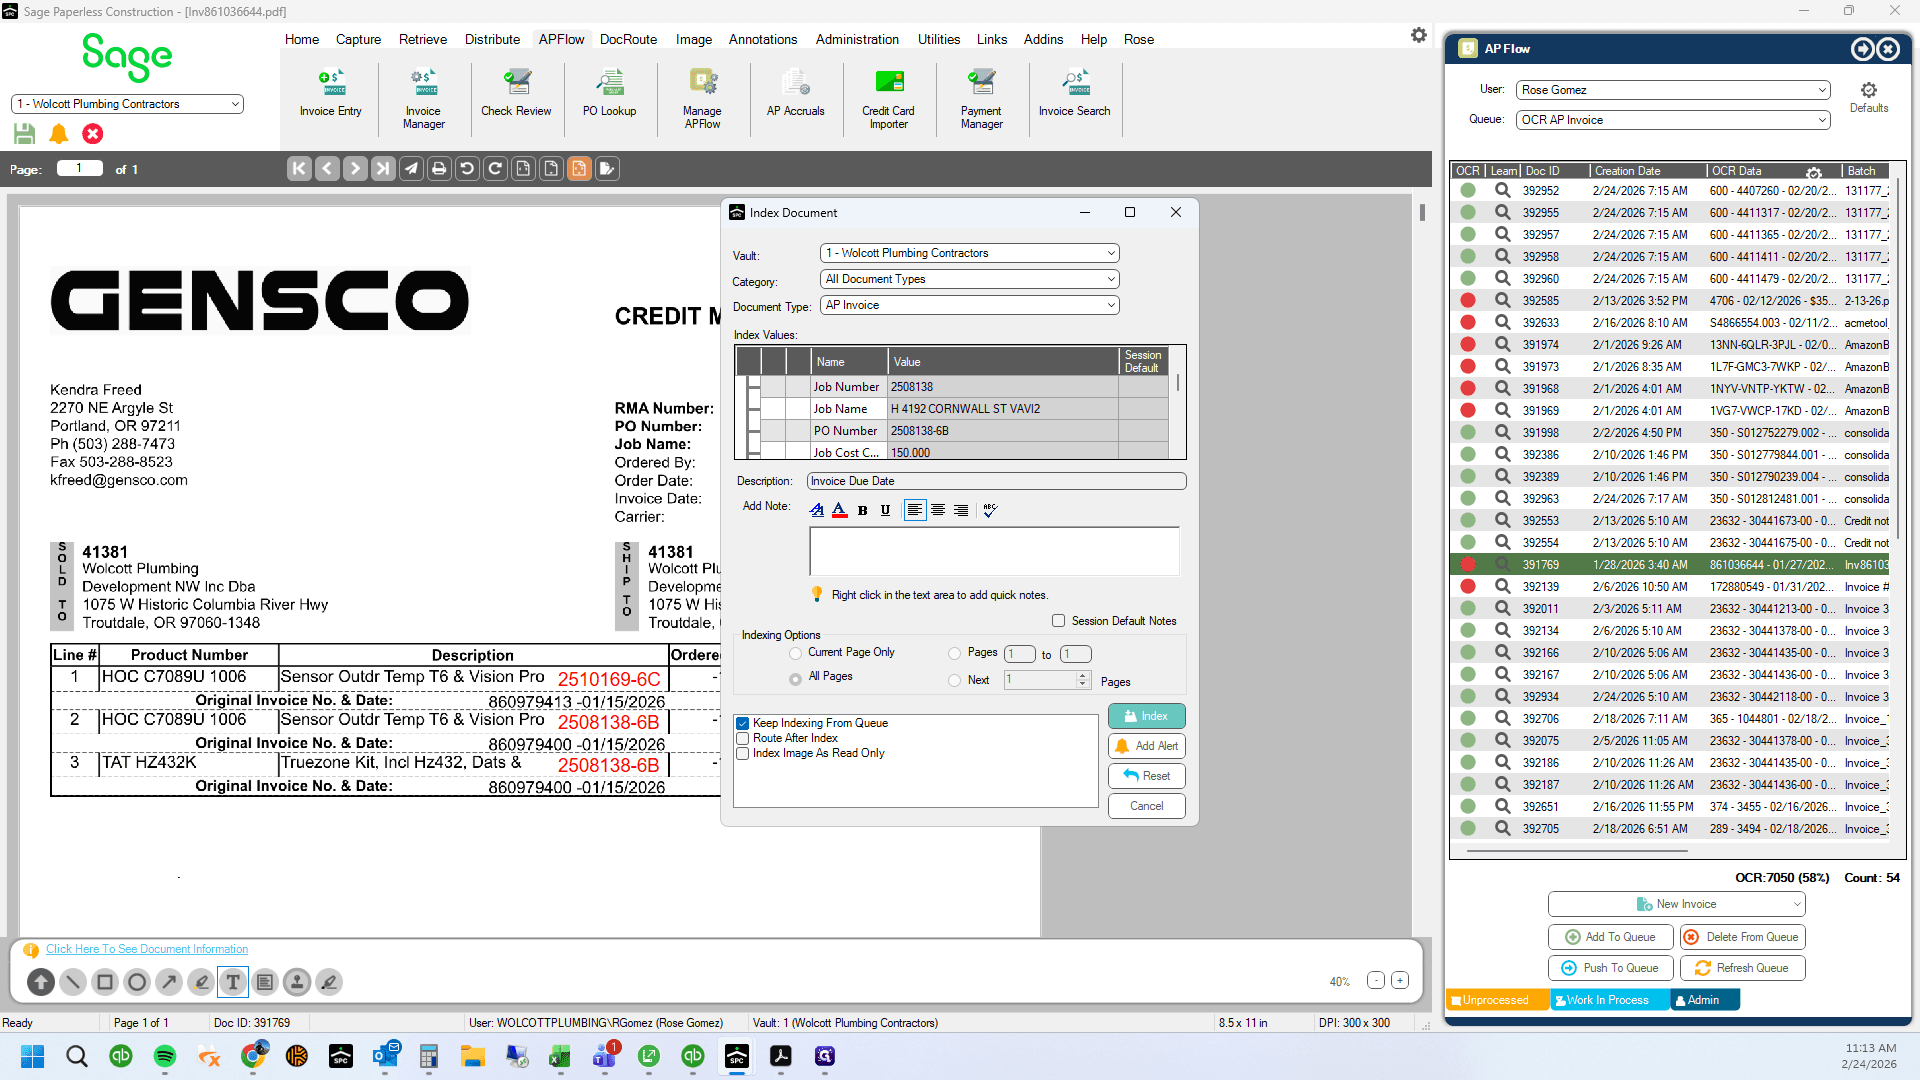Open the DocRoute menu

pyautogui.click(x=628, y=39)
